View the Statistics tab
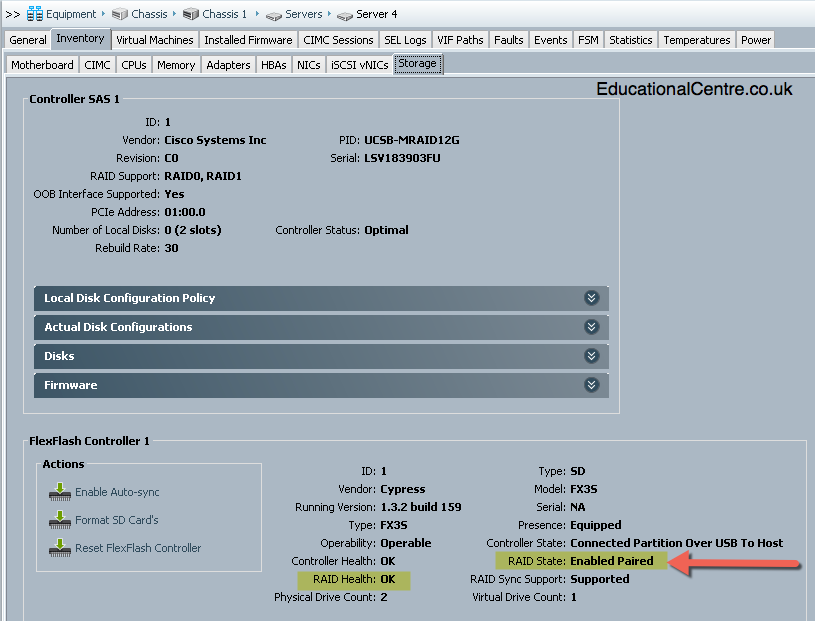Viewport: 815px width, 621px height. [x=630, y=40]
